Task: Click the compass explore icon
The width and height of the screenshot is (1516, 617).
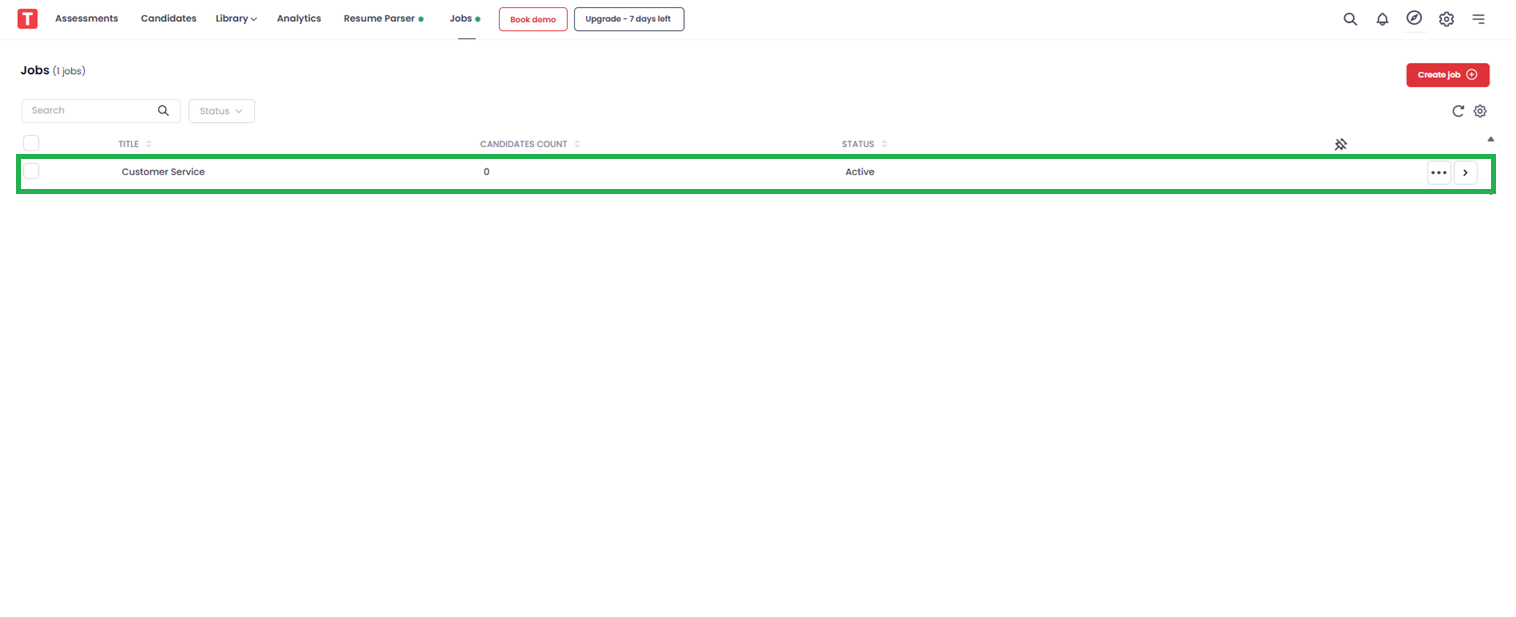Action: (x=1414, y=18)
